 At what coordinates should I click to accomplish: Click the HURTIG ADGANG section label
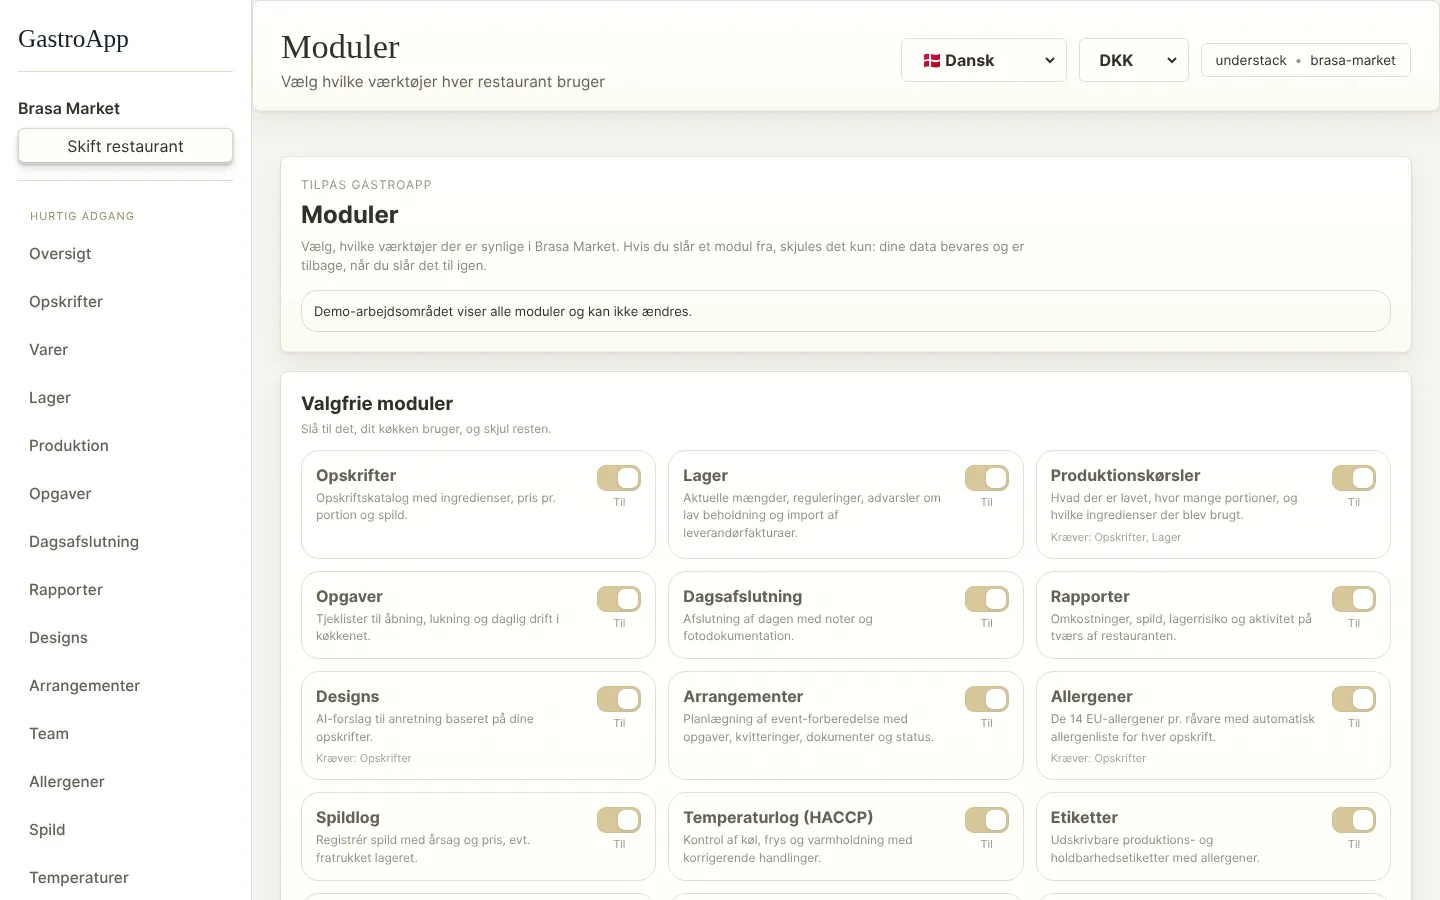[82, 216]
